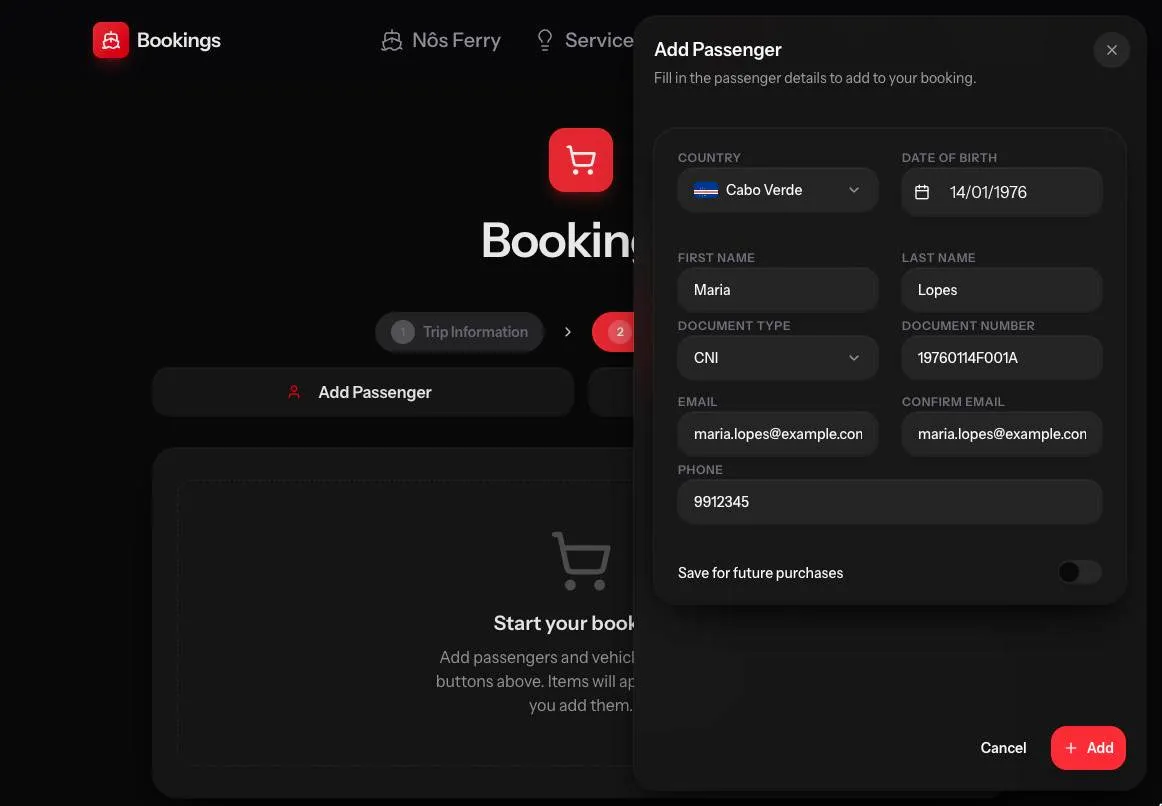Click the Add Passenger dialog title
Screen dimensions: 1162x806
click(x=717, y=50)
